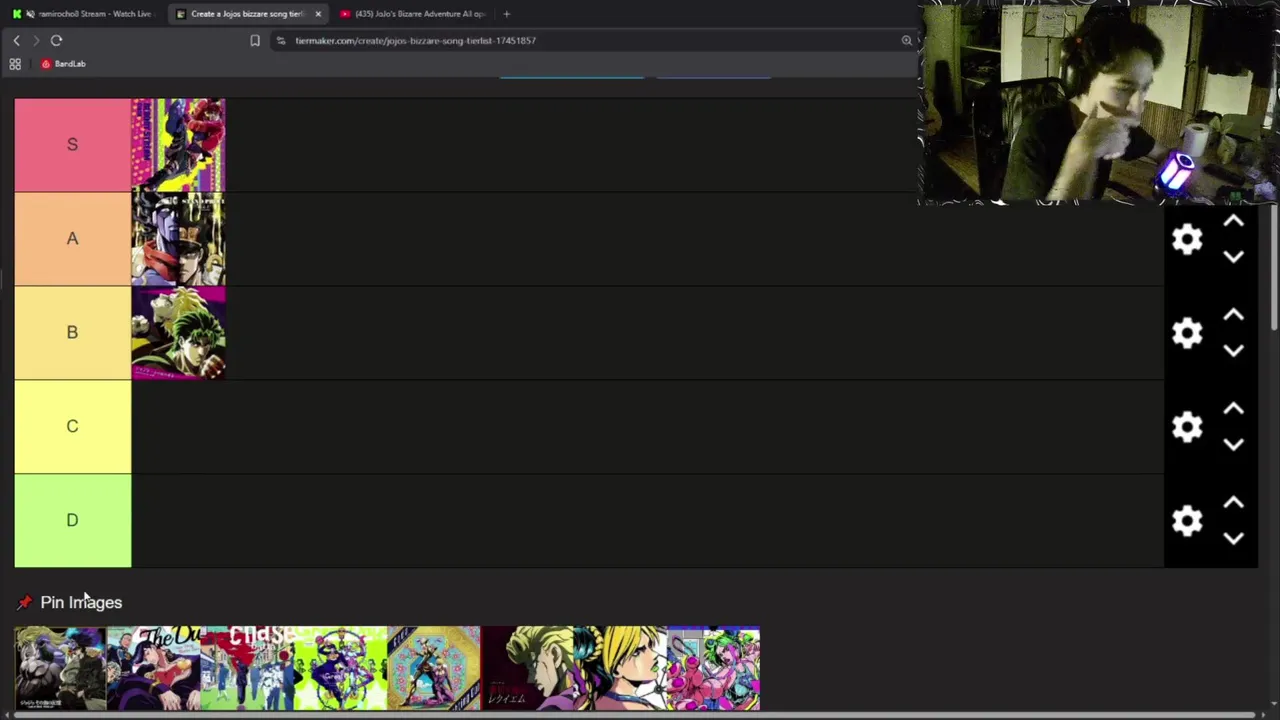The width and height of the screenshot is (1280, 720).
Task: Click the light-orange B tier label
Action: point(72,333)
